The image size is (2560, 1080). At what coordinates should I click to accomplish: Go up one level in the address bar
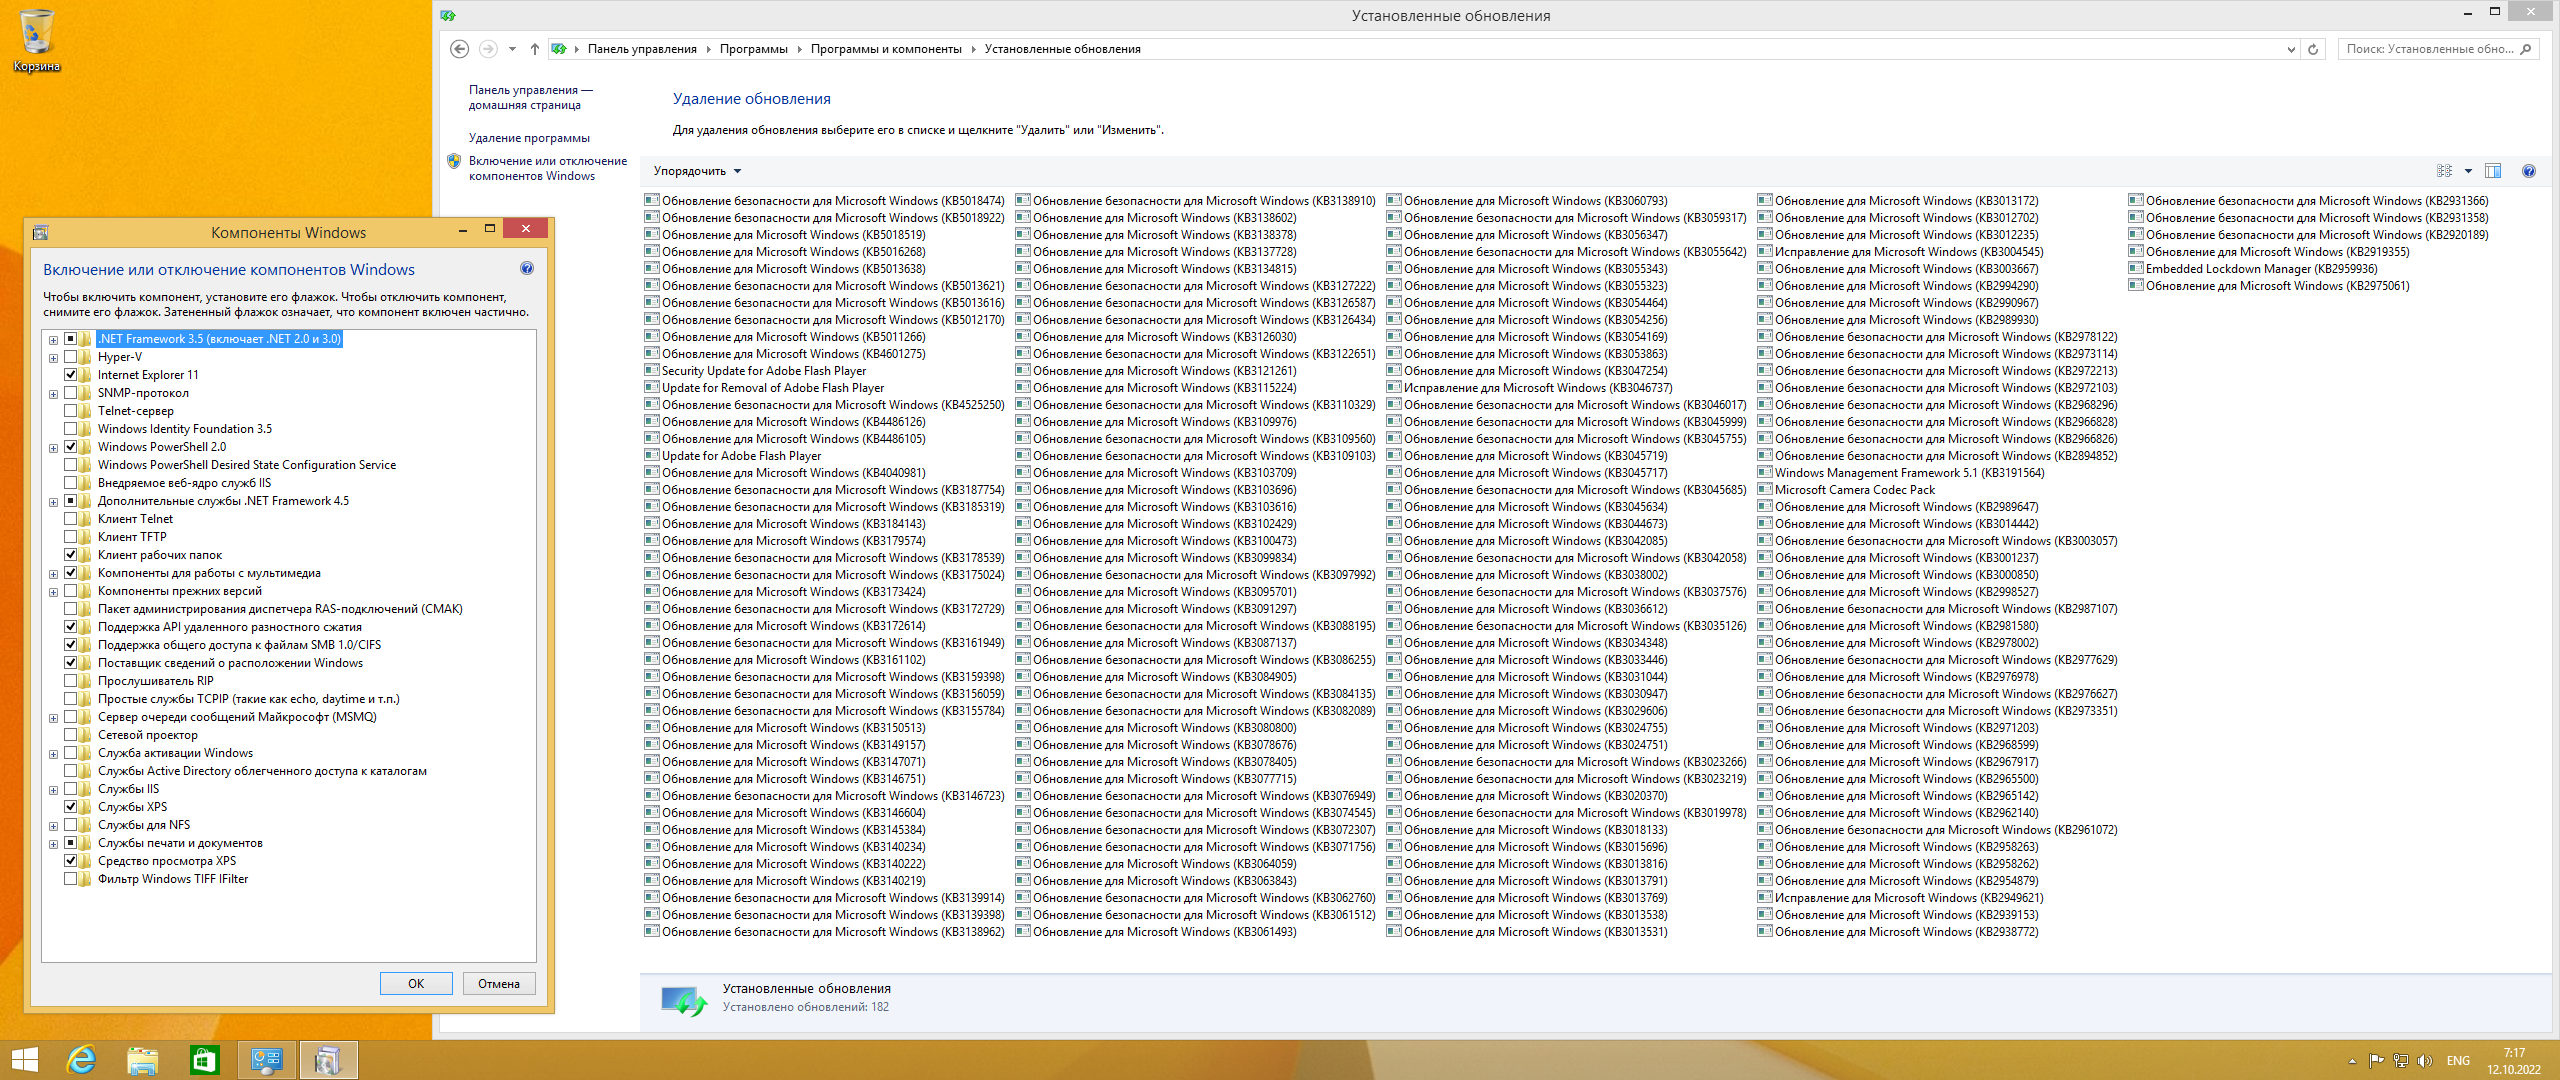[535, 49]
